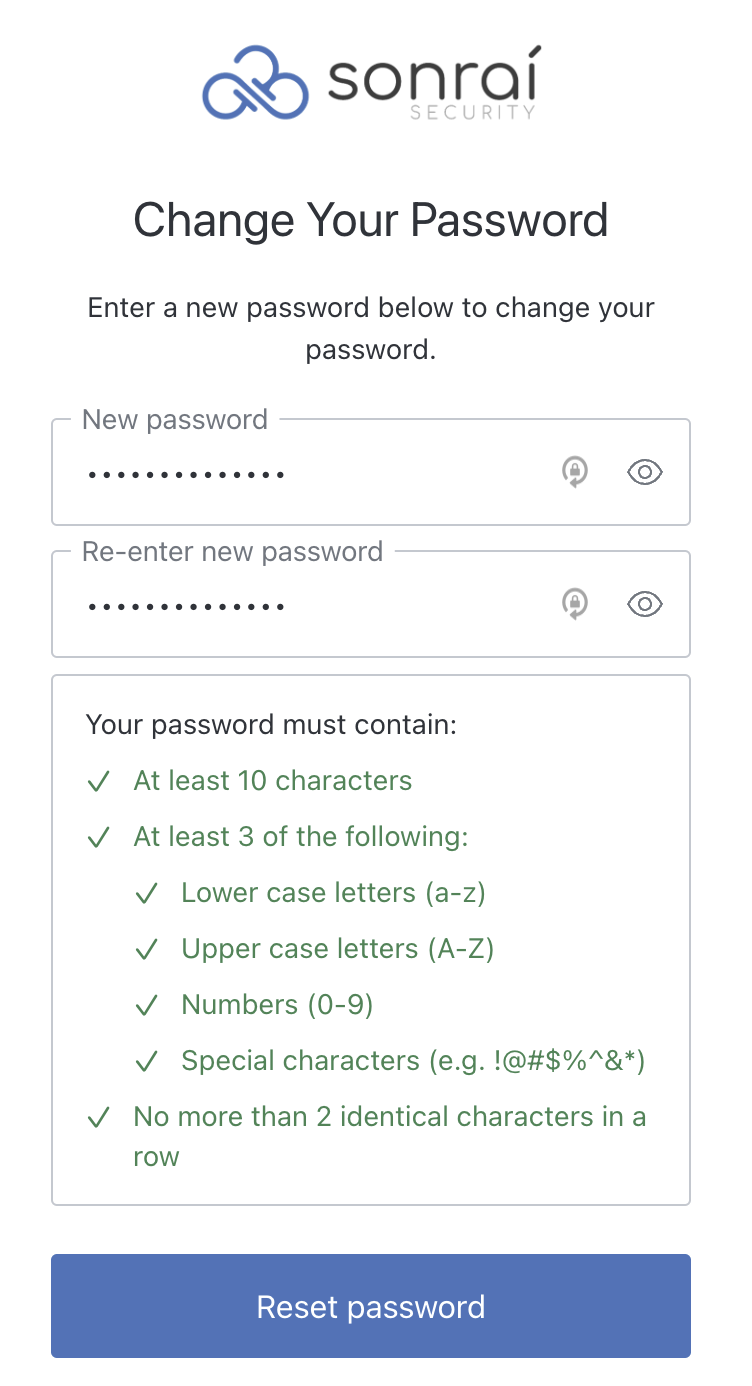
Task: Click checkmark next to Special characters
Action: [x=146, y=1062]
